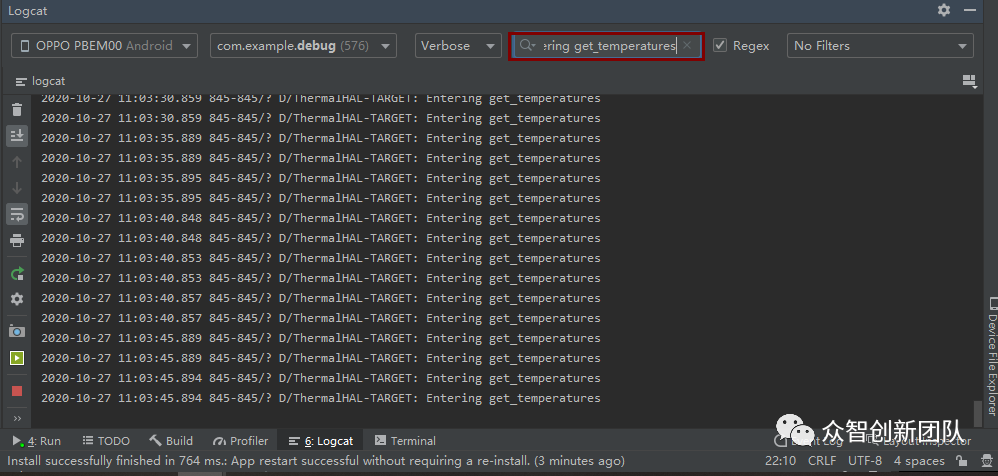Screen dimensions: 998x476
Task: Open the Verbose log level dropdown
Action: tap(458, 46)
